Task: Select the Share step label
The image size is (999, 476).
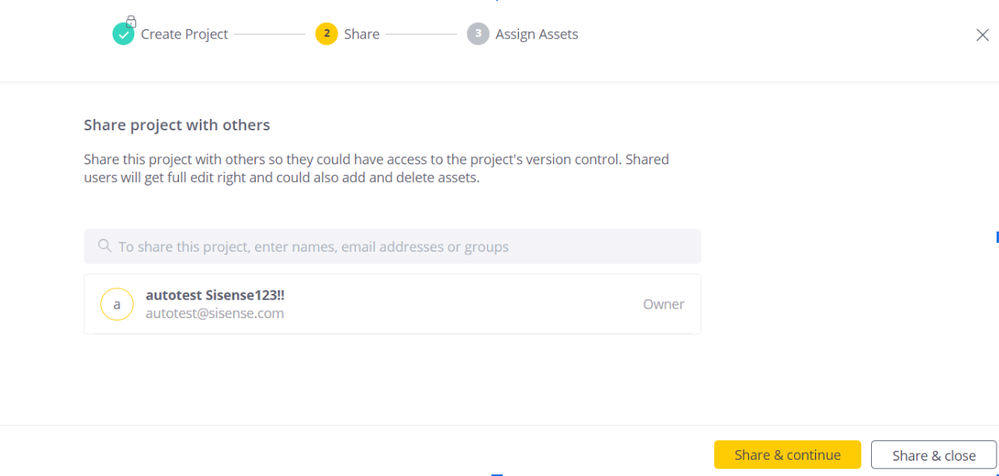Action: point(361,34)
